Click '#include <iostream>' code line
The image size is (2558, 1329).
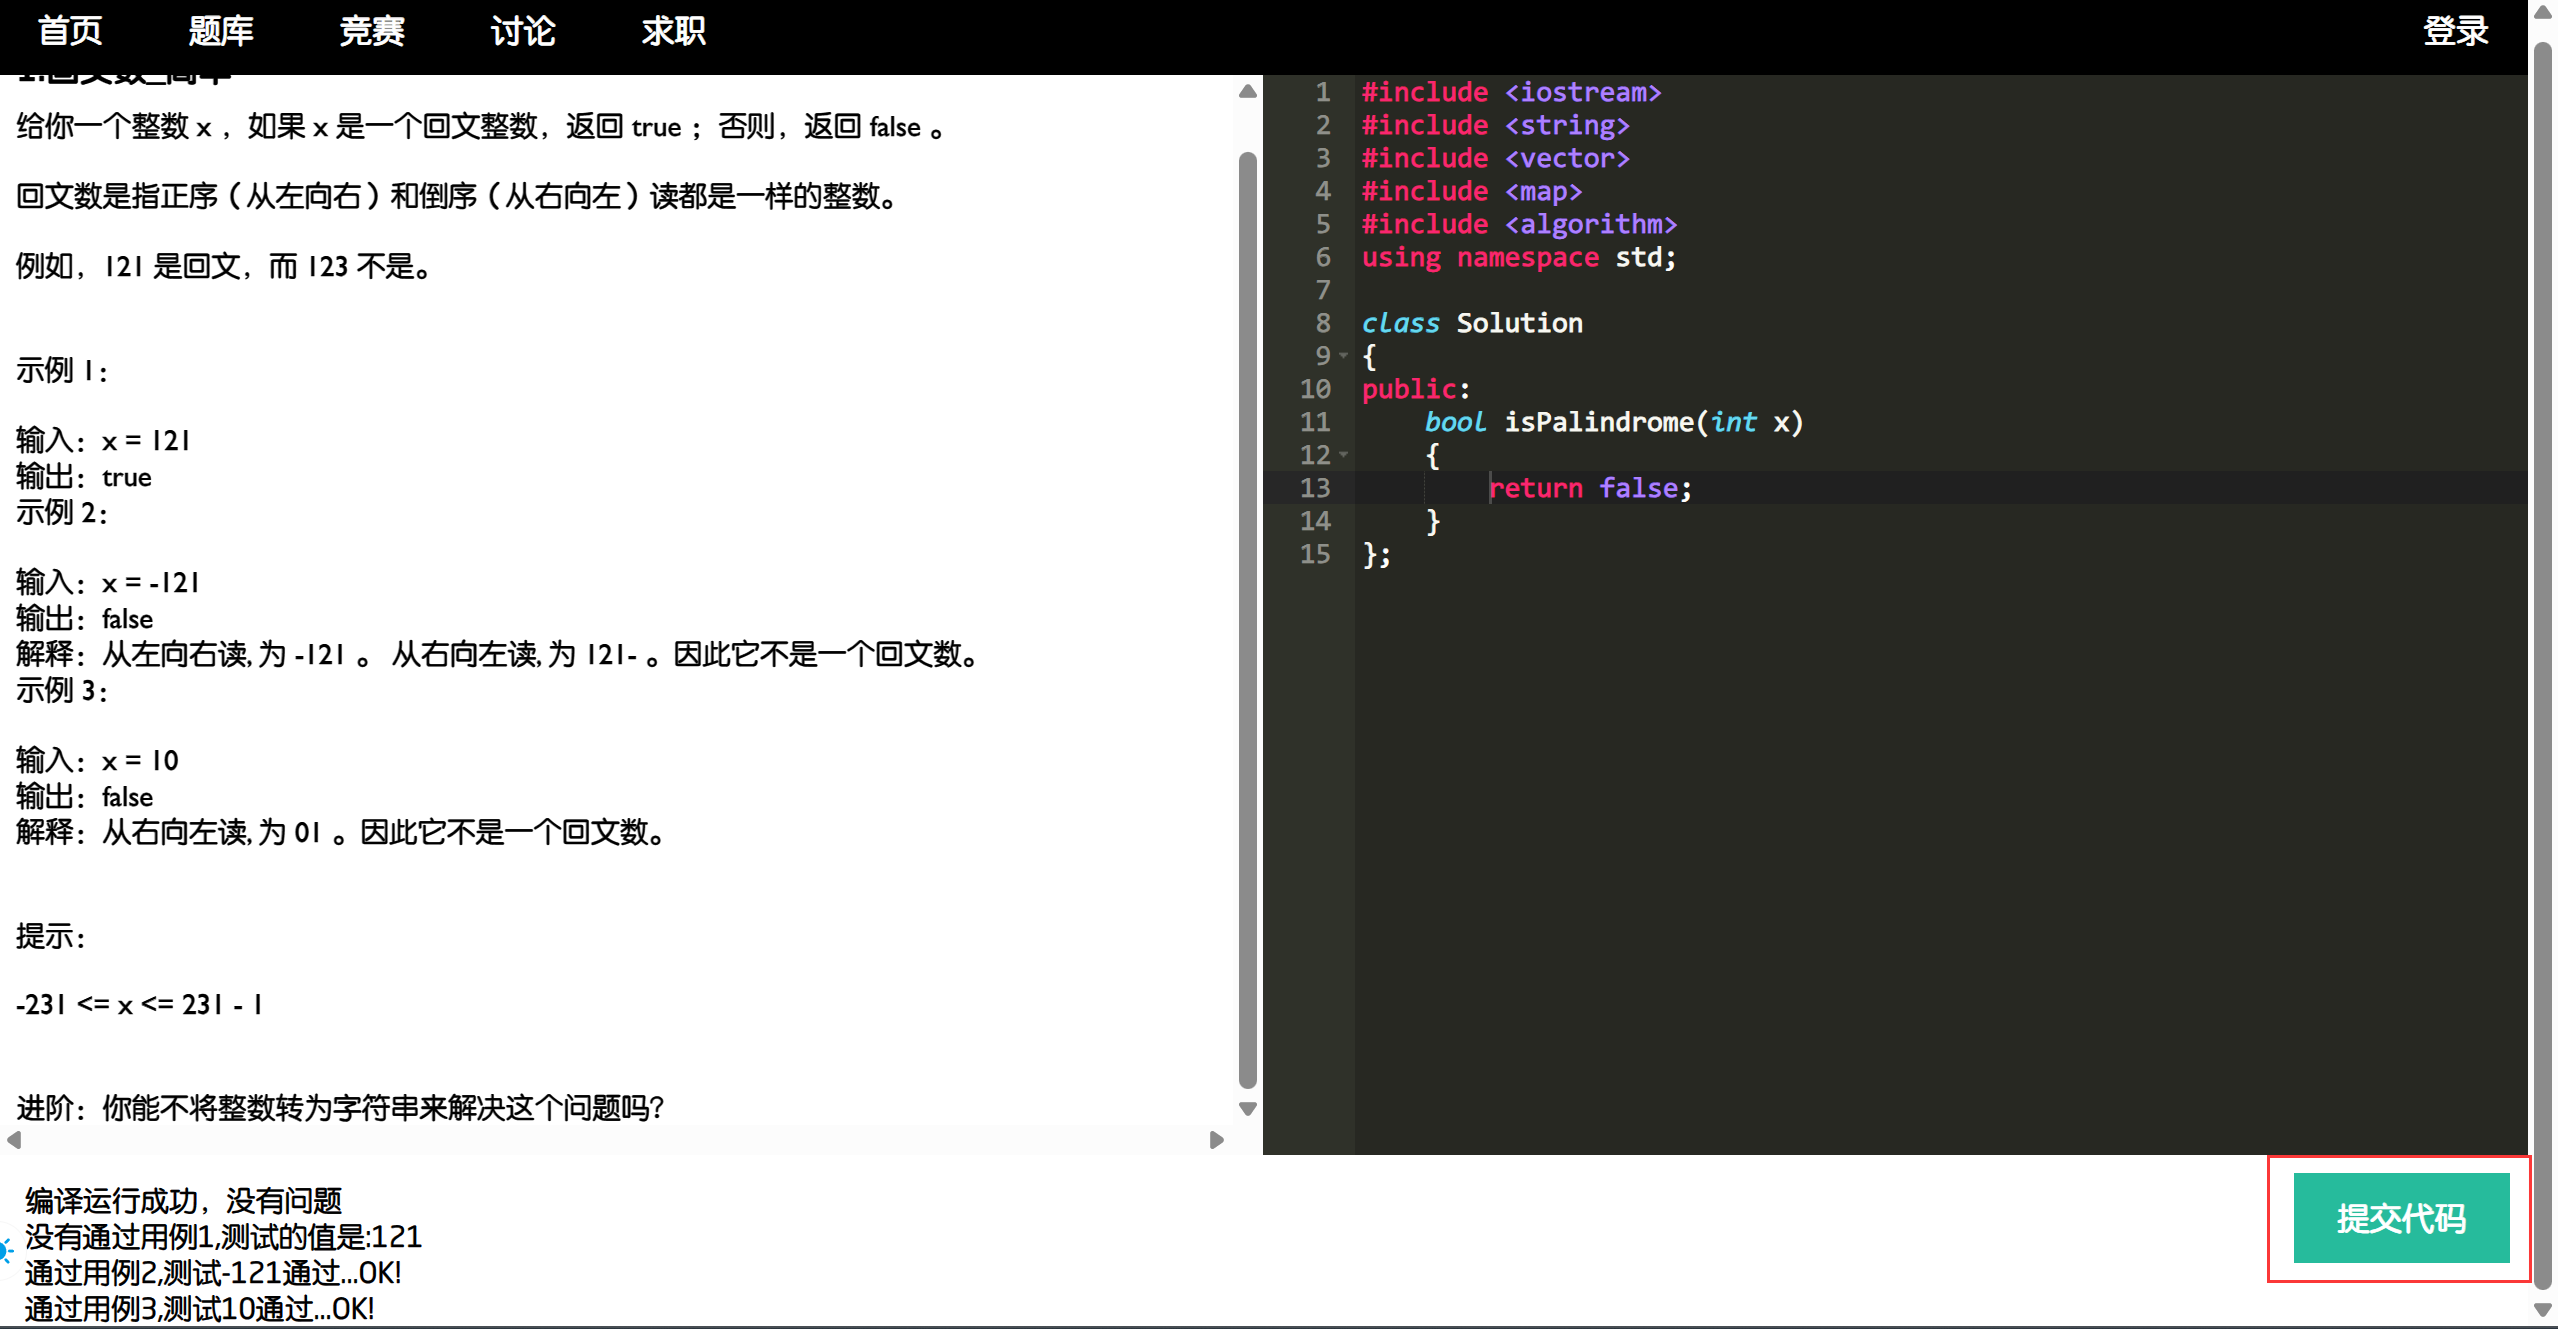point(1511,92)
